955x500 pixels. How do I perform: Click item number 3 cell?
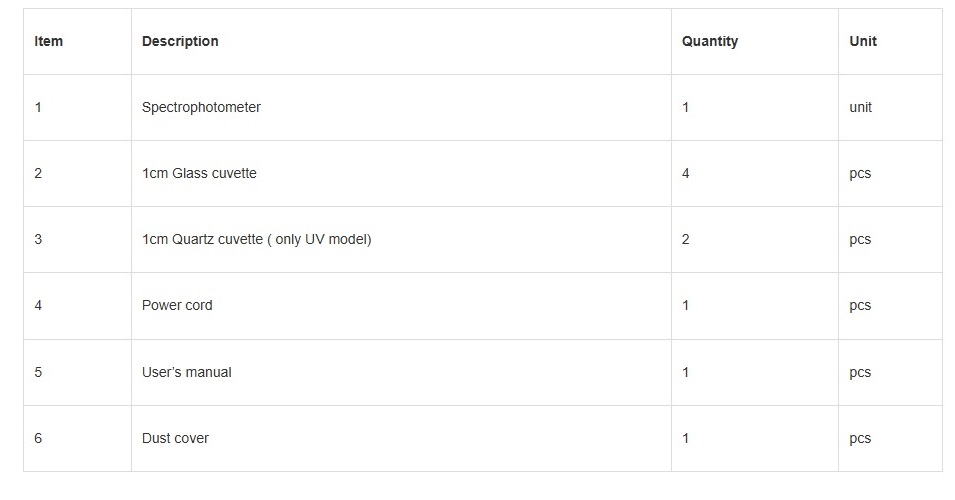pos(38,239)
